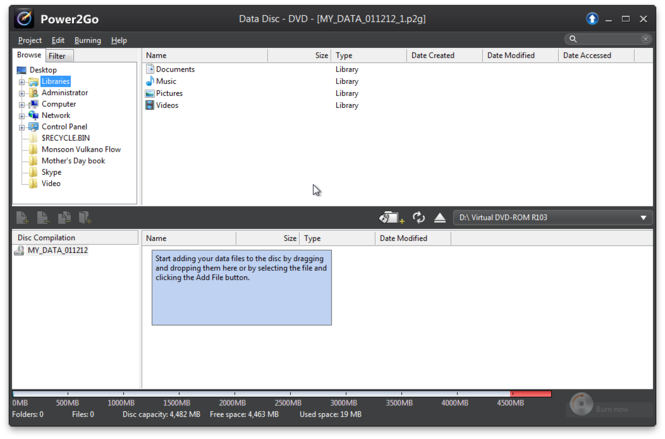
Task: Switch to the Browse tab
Action: click(29, 55)
